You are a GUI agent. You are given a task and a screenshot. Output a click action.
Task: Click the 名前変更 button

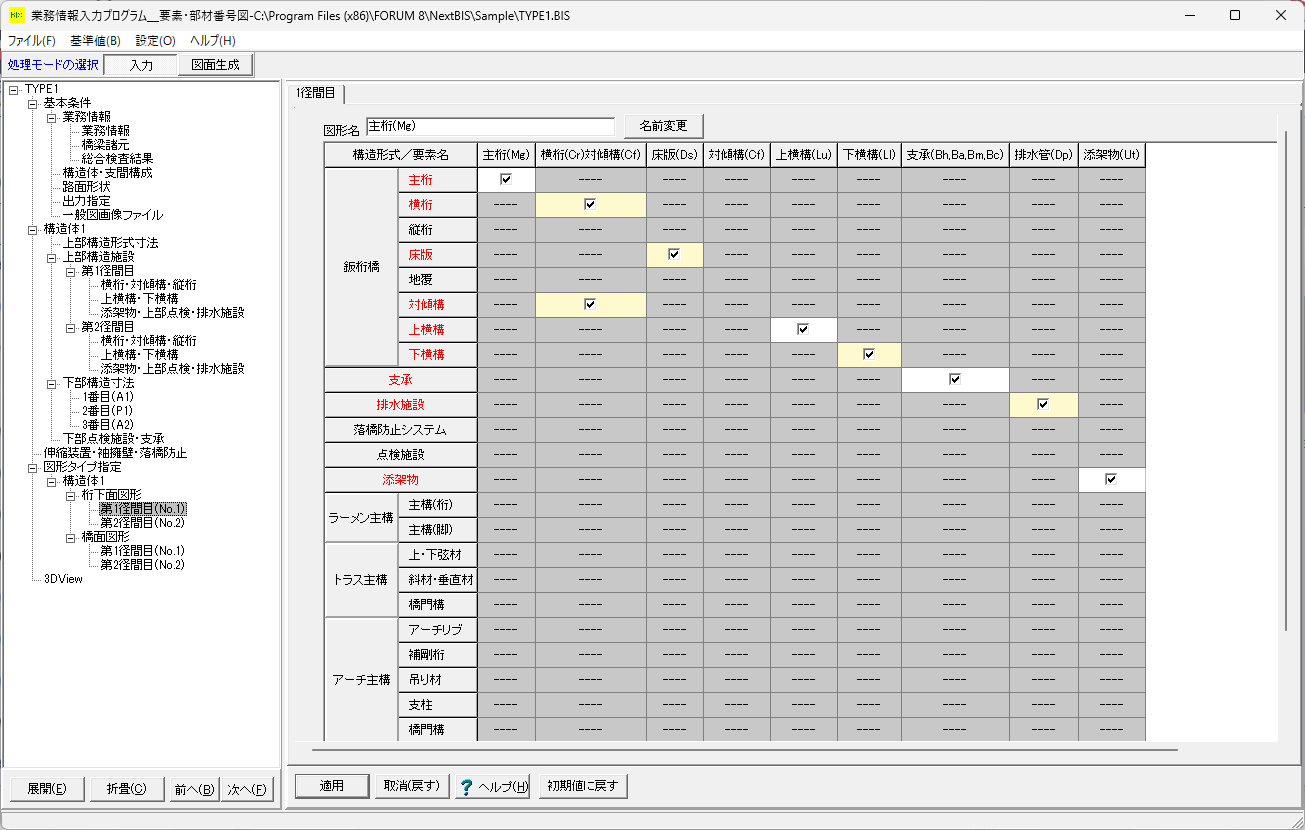pos(663,126)
